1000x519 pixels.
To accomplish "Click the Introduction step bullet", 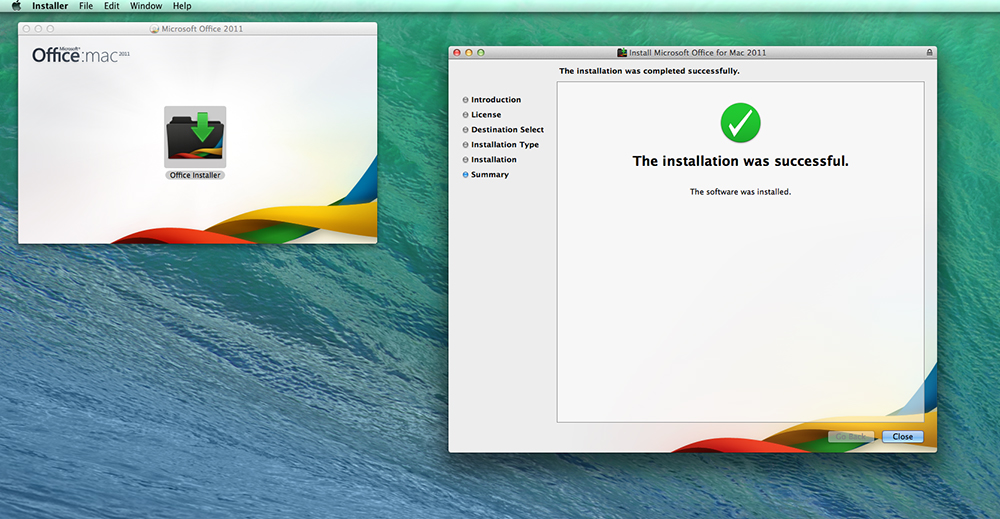I will click(x=466, y=100).
